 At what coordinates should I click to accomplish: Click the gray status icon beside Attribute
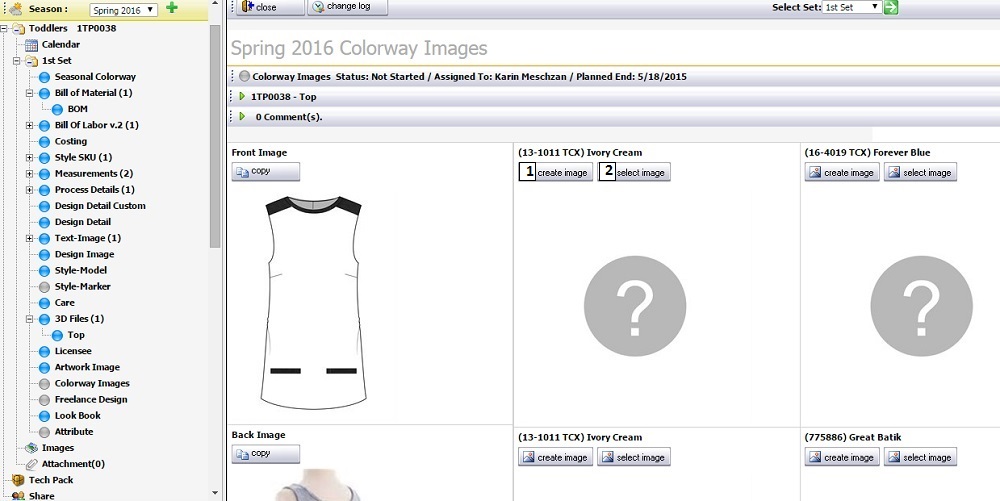click(44, 432)
